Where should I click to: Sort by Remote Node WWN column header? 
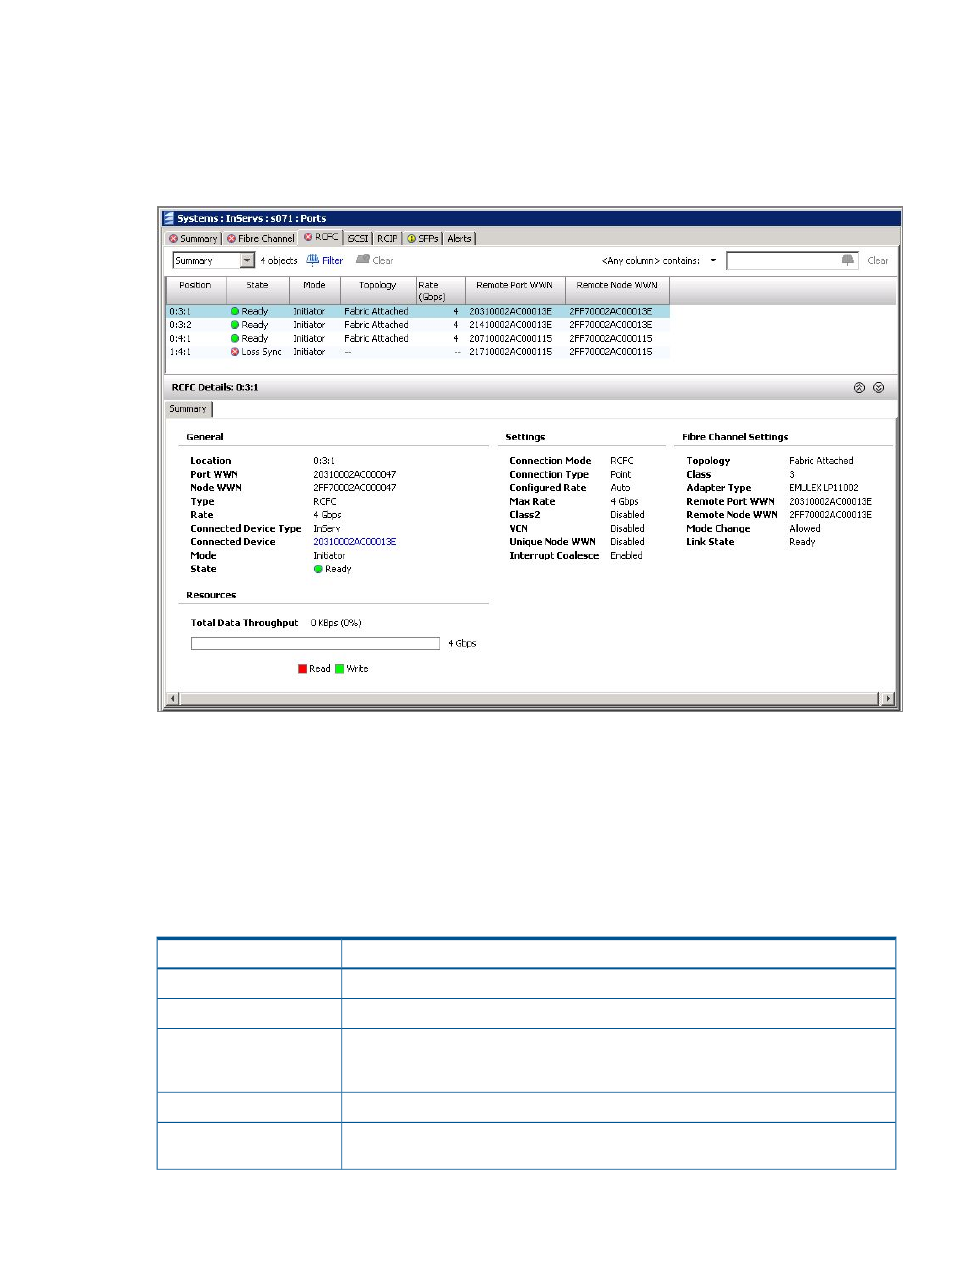point(617,291)
